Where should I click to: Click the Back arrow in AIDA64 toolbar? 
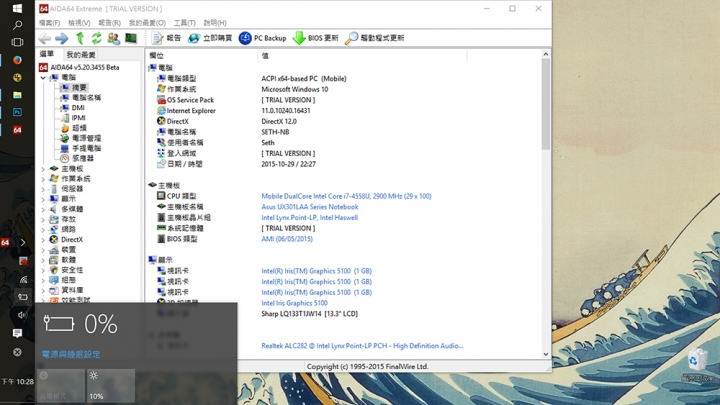click(x=45, y=39)
